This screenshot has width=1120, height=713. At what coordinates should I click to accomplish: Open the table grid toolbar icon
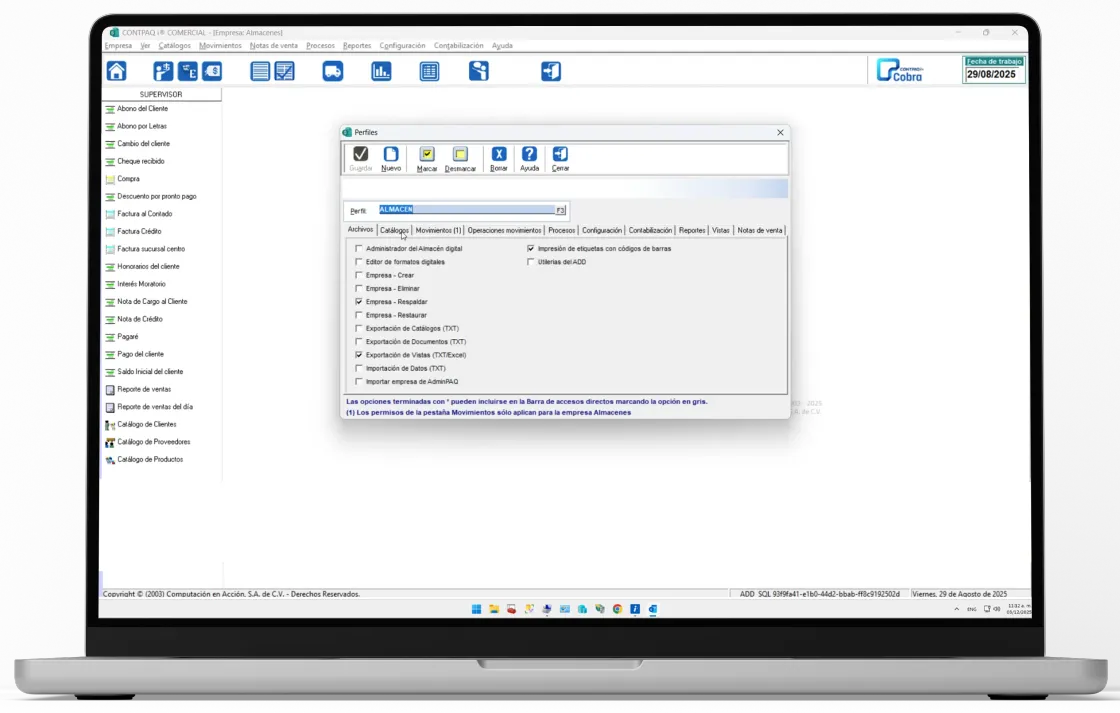click(x=429, y=71)
